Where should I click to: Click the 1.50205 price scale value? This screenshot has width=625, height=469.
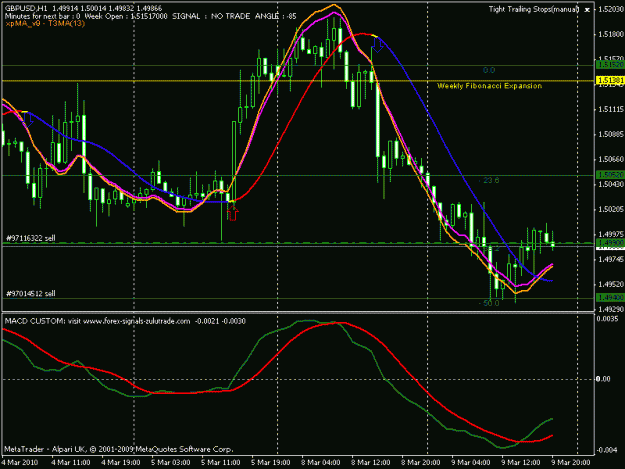[x=611, y=210]
